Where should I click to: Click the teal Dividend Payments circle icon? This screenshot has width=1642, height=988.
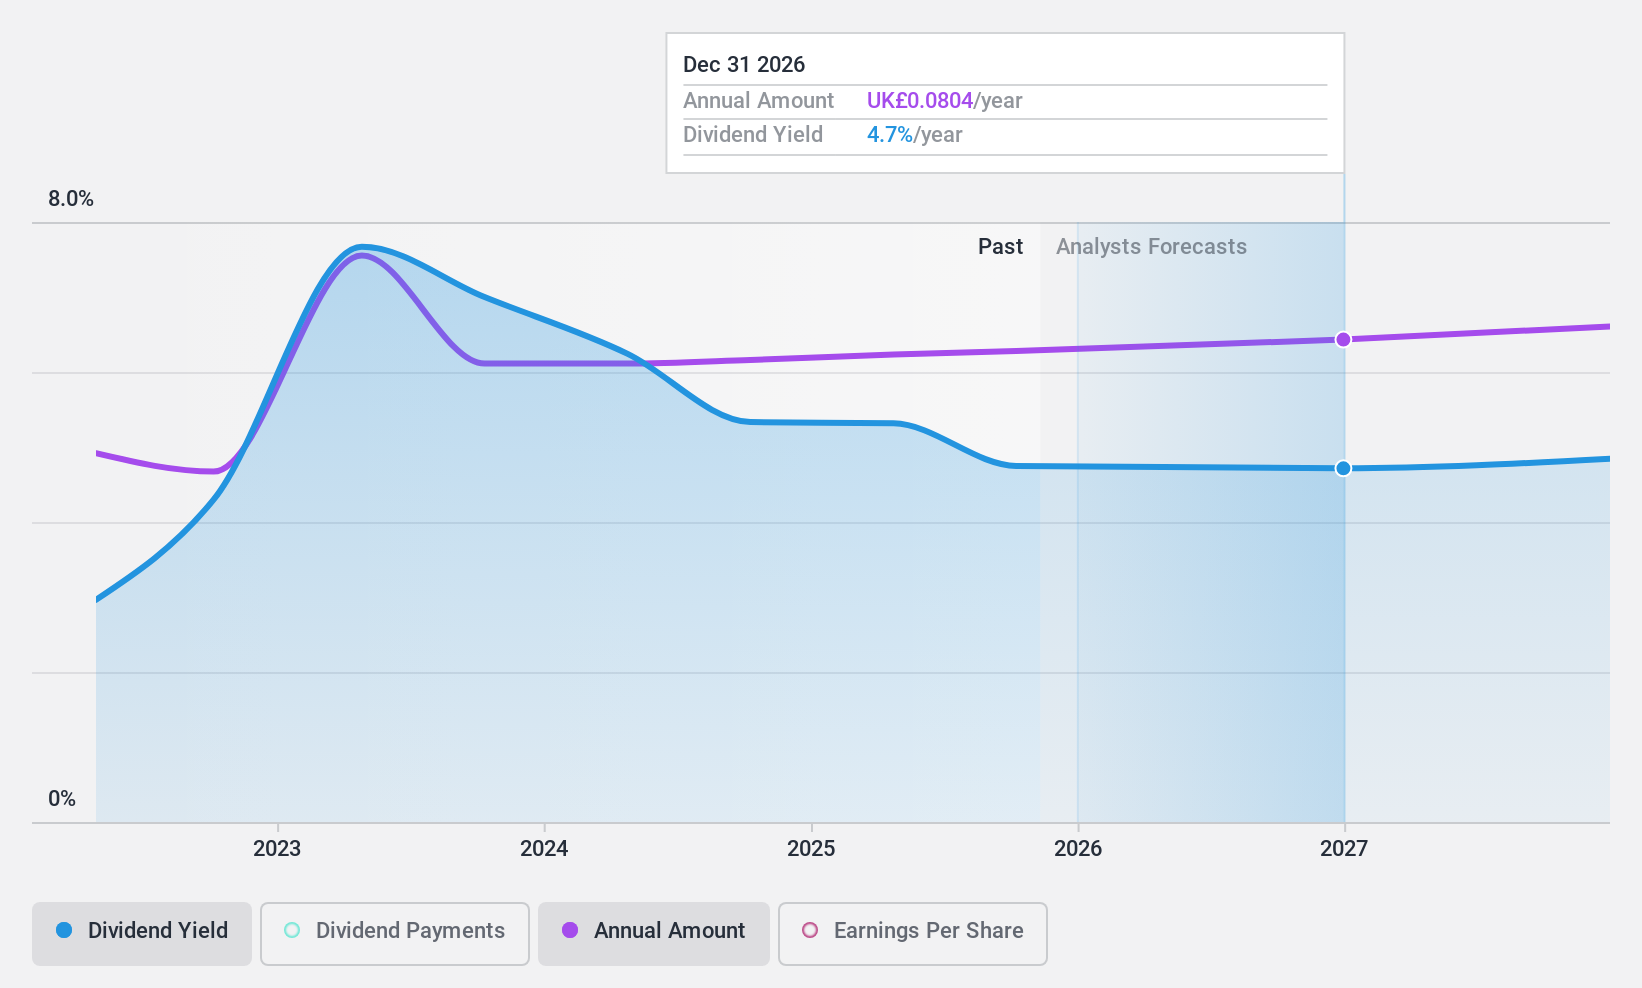tap(291, 930)
